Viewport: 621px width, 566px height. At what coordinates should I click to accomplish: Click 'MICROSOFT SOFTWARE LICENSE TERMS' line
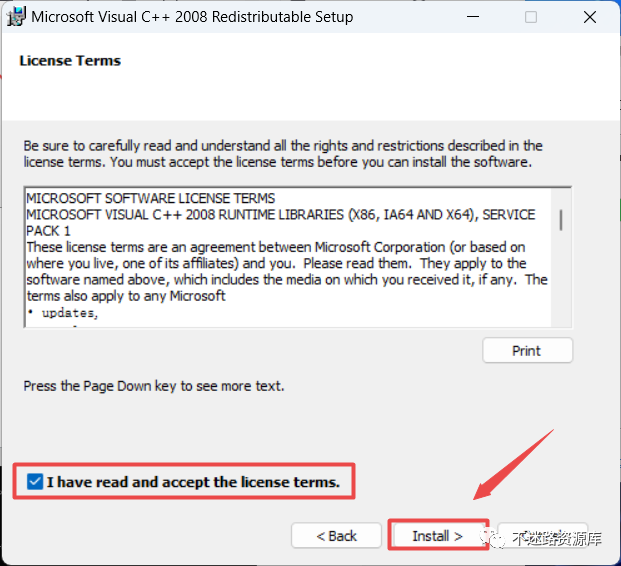[x=150, y=198]
